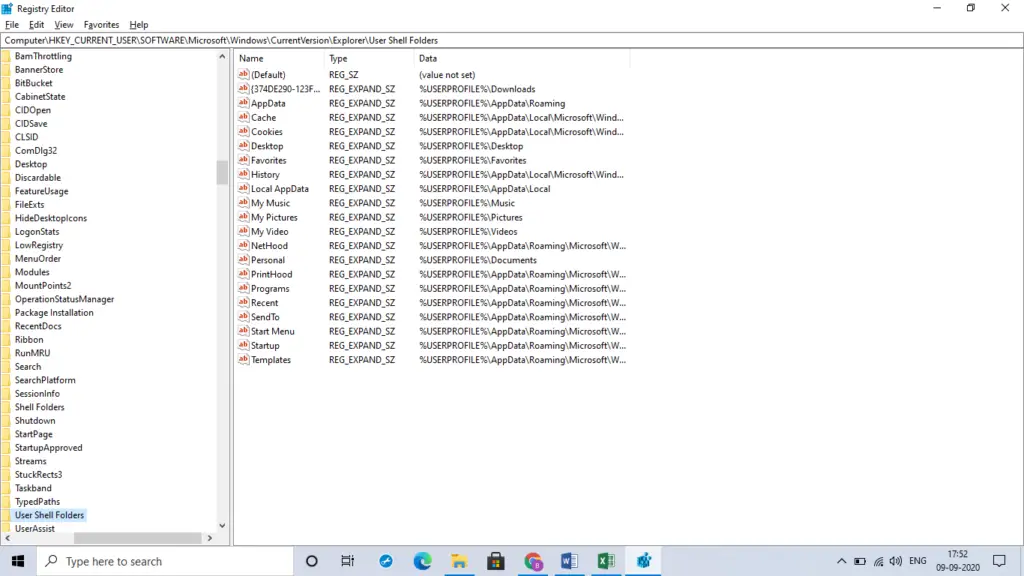Open the Help menu
The width and height of the screenshot is (1024, 576).
pyautogui.click(x=138, y=25)
